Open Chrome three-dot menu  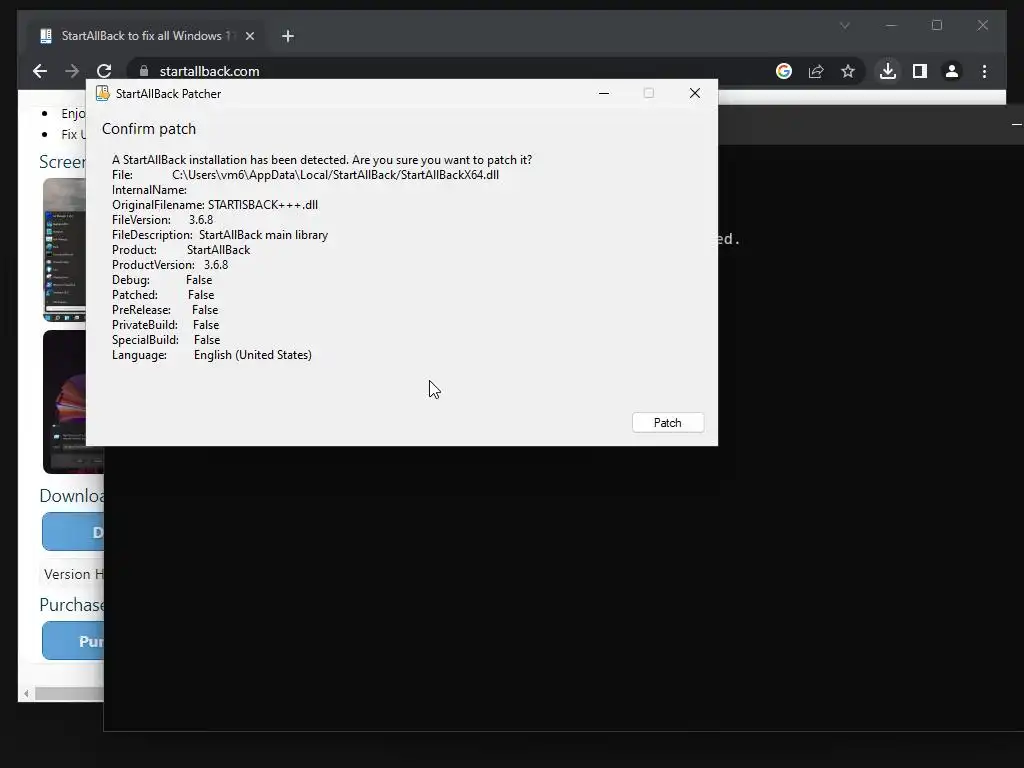(984, 71)
